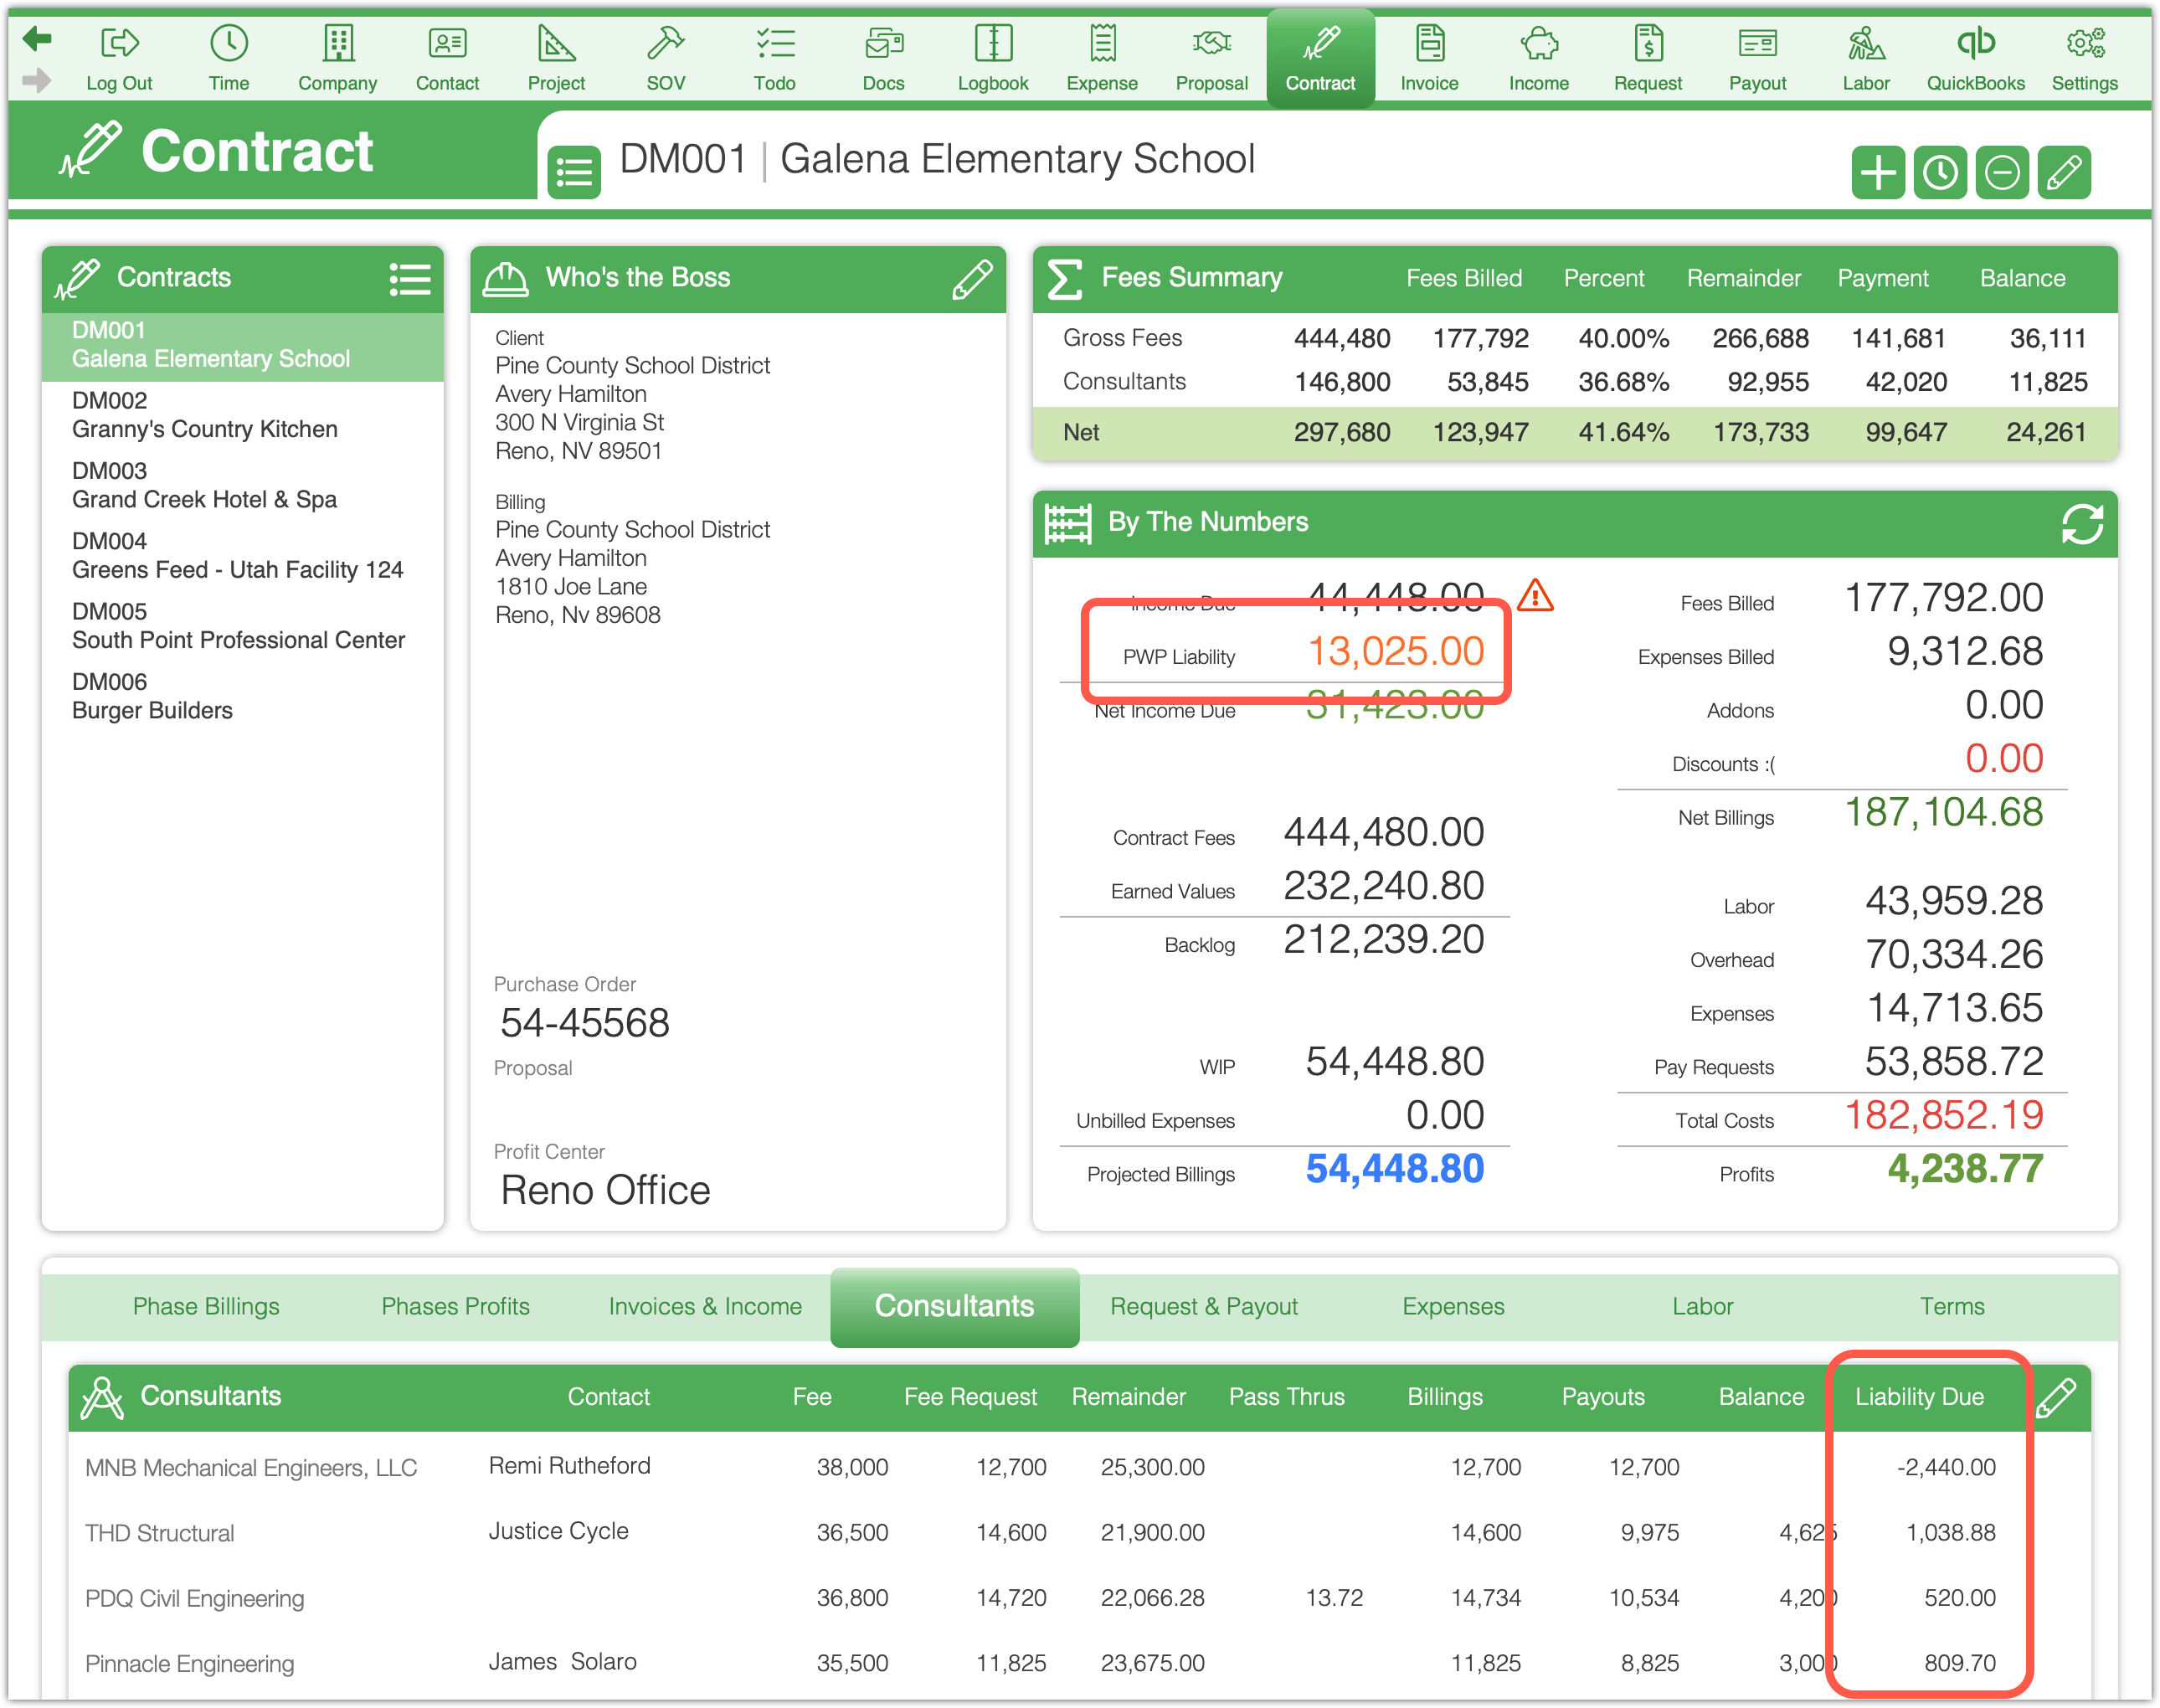The image size is (2160, 1708).
Task: Select contract DM001 Galena Elementary School
Action: coord(243,345)
